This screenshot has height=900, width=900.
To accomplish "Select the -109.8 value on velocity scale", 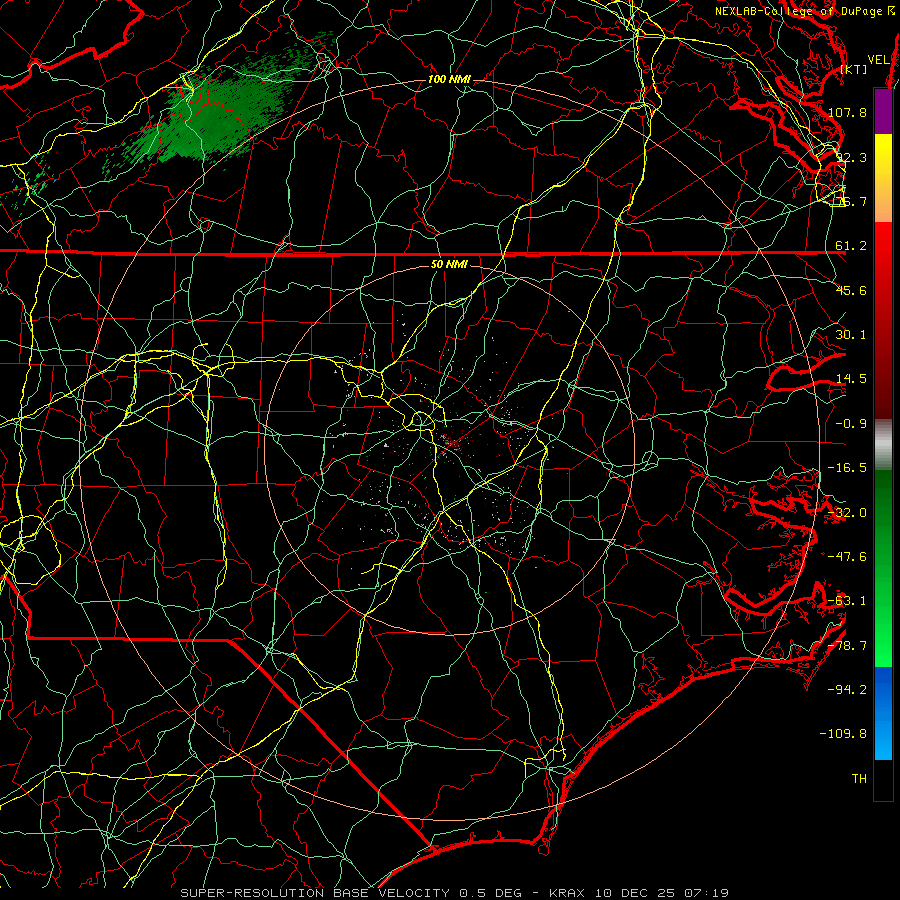I will (843, 734).
